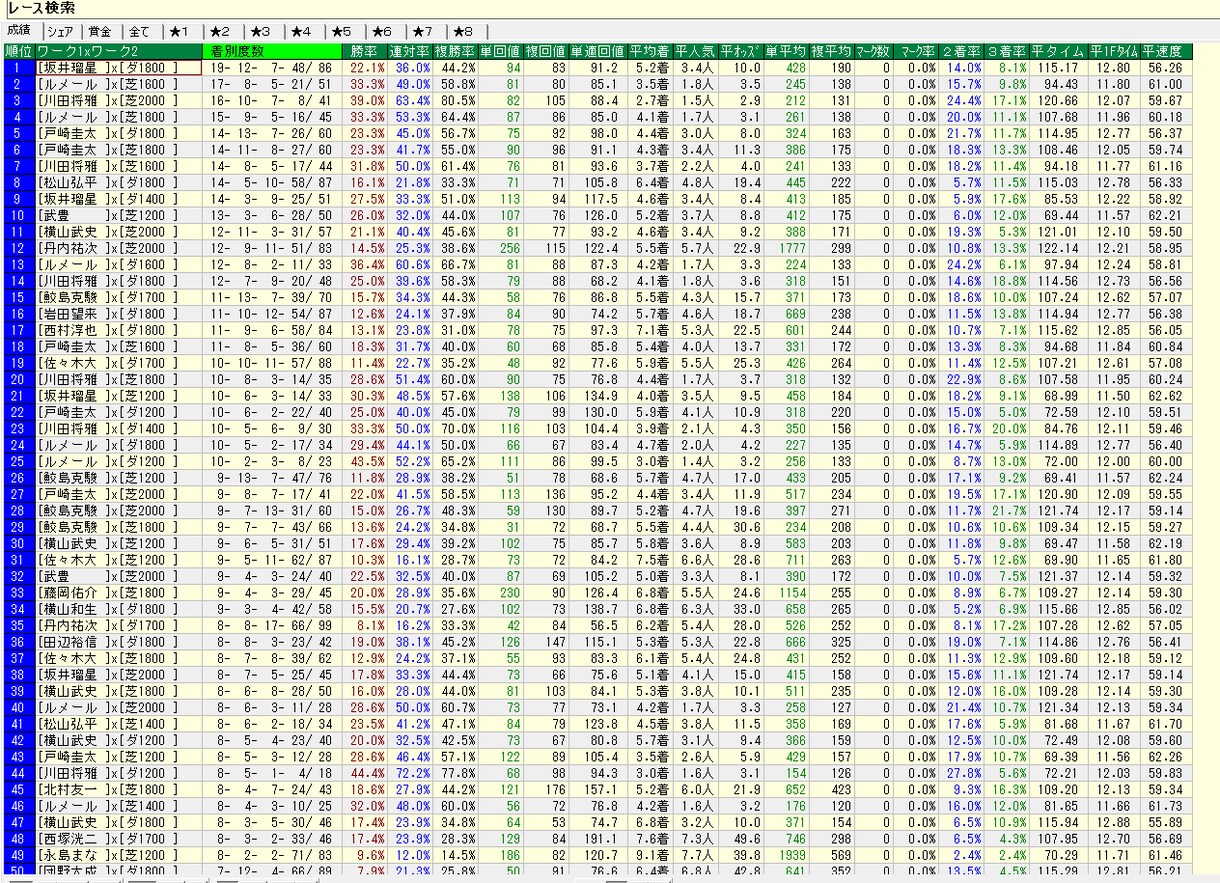
Task: Select the [武豊]x[芝1200] row entry
Action: coord(119,215)
